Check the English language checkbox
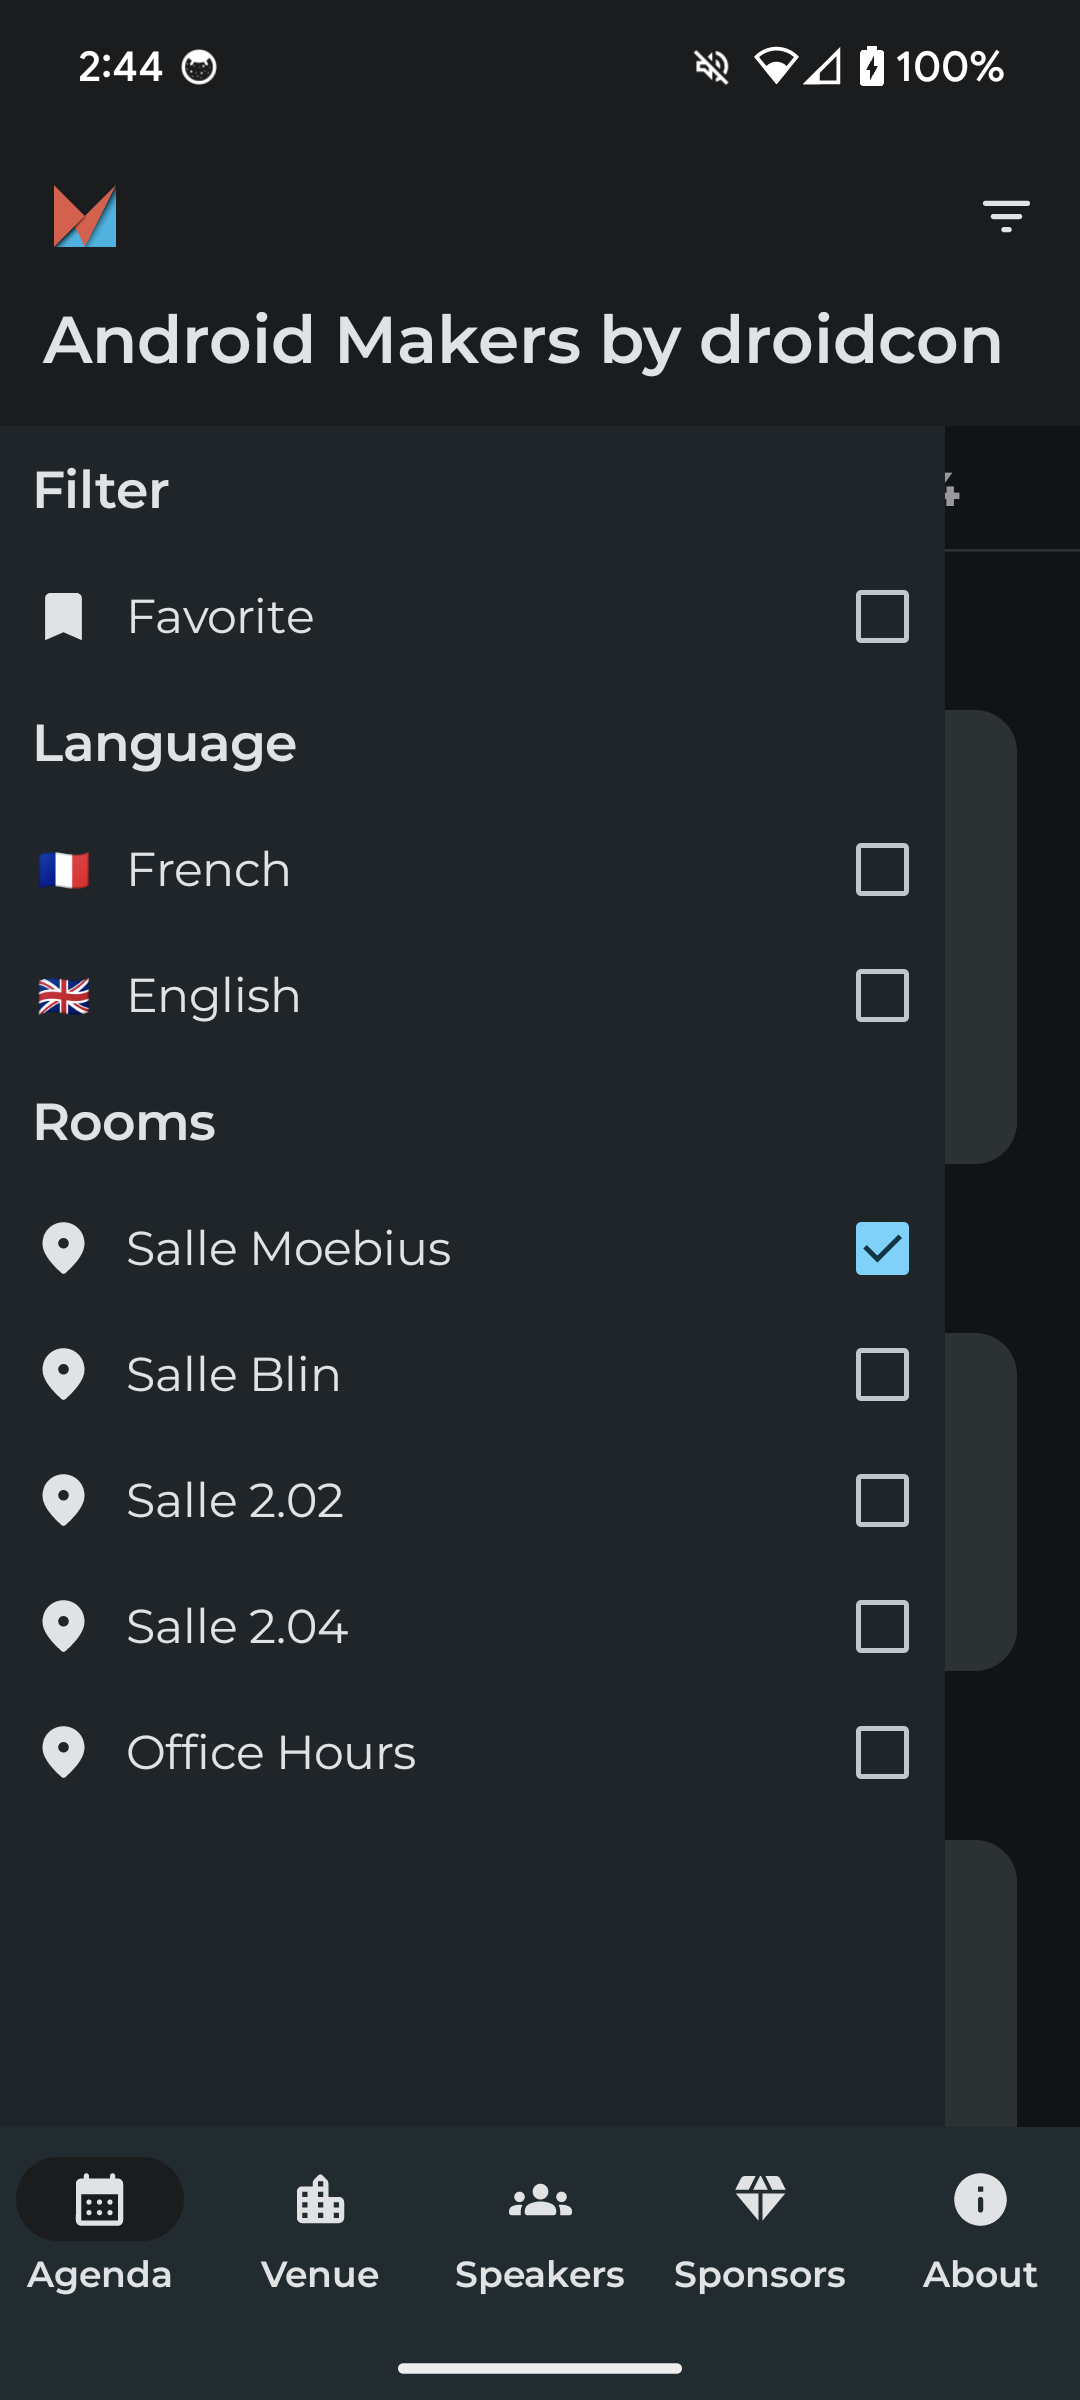 coord(882,996)
